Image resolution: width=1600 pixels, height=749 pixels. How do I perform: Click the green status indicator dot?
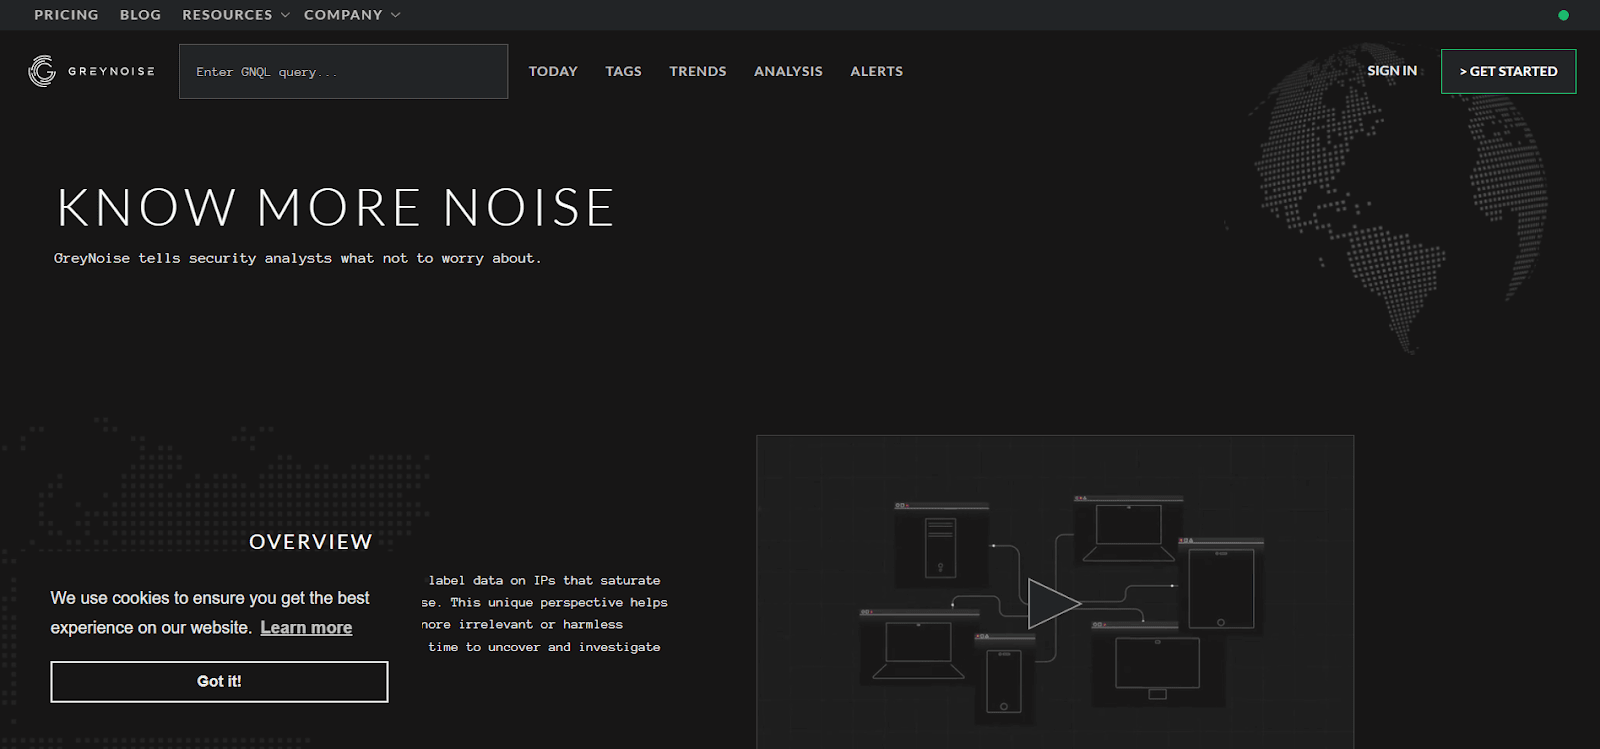pos(1563,15)
